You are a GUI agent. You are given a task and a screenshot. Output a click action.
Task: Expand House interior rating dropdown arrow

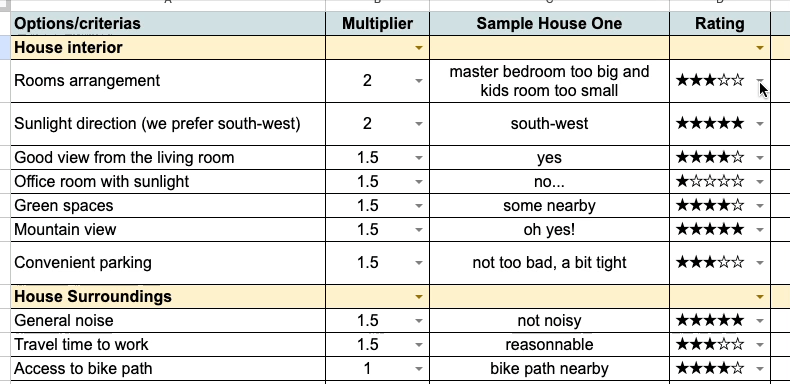tap(760, 48)
